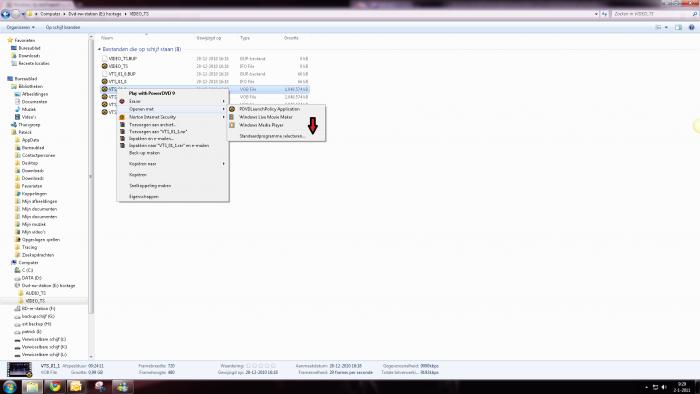Click the Norton Internet Security icon
Viewport: 700px width, 394px height.
122,117
